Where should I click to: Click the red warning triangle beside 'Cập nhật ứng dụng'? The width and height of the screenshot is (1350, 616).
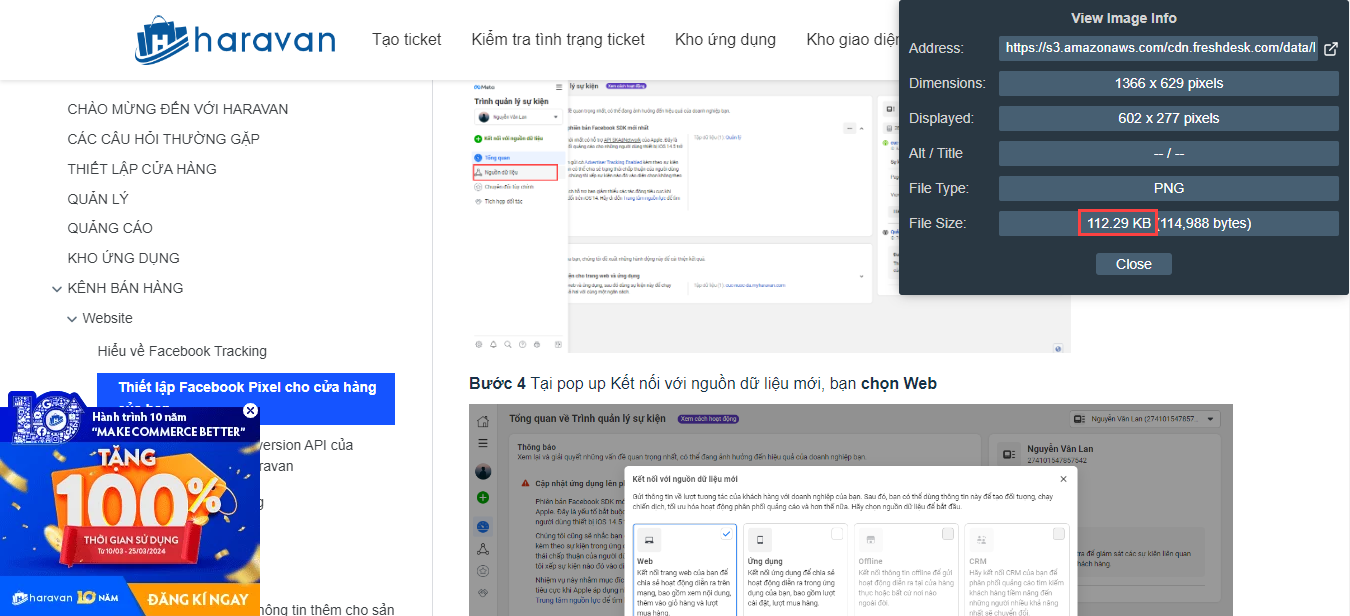(x=526, y=483)
